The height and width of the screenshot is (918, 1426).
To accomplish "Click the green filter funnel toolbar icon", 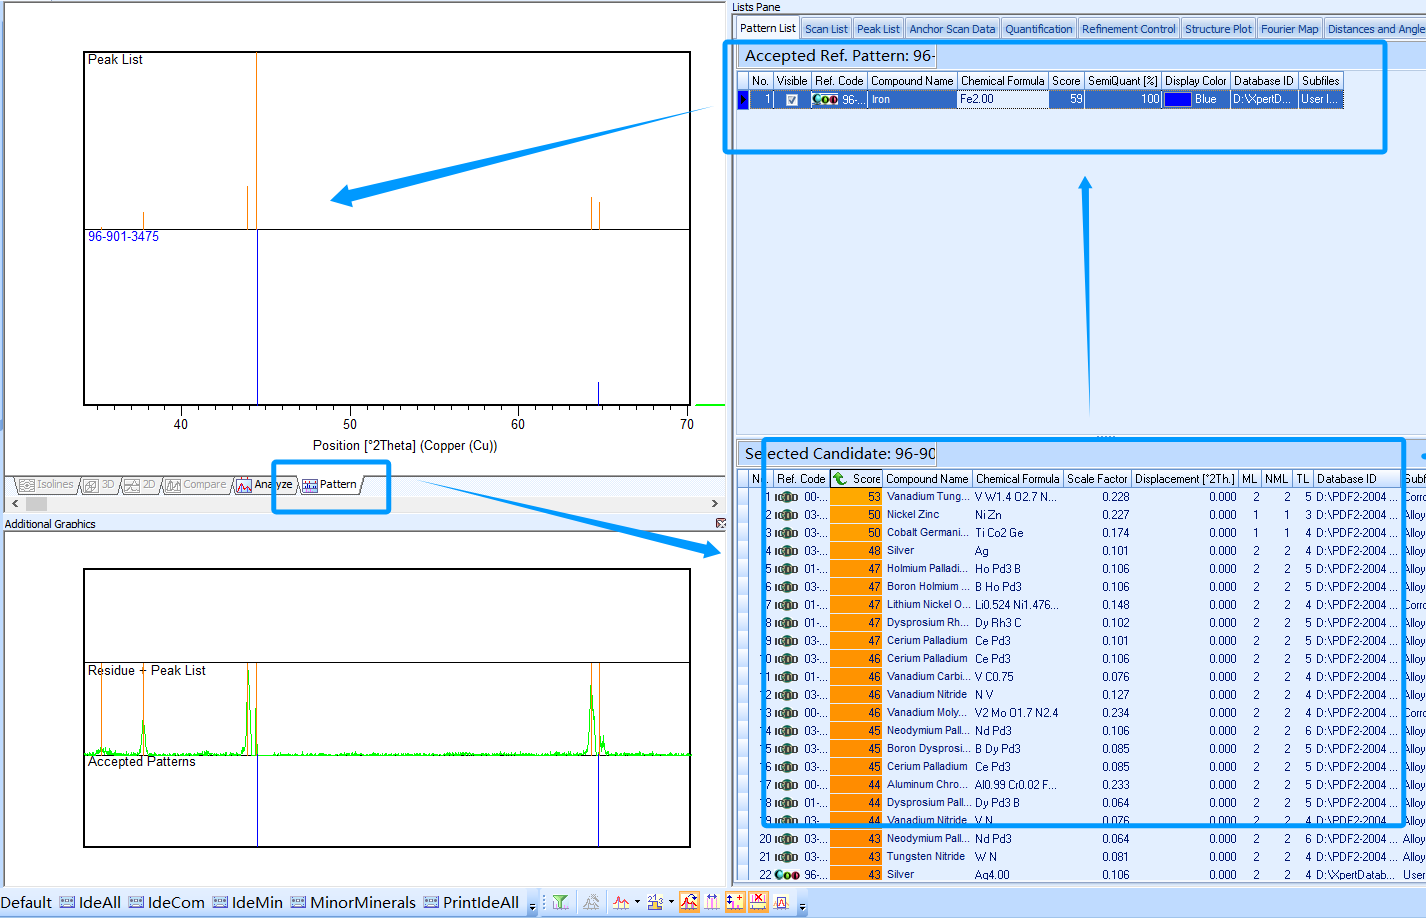I will click(x=560, y=902).
